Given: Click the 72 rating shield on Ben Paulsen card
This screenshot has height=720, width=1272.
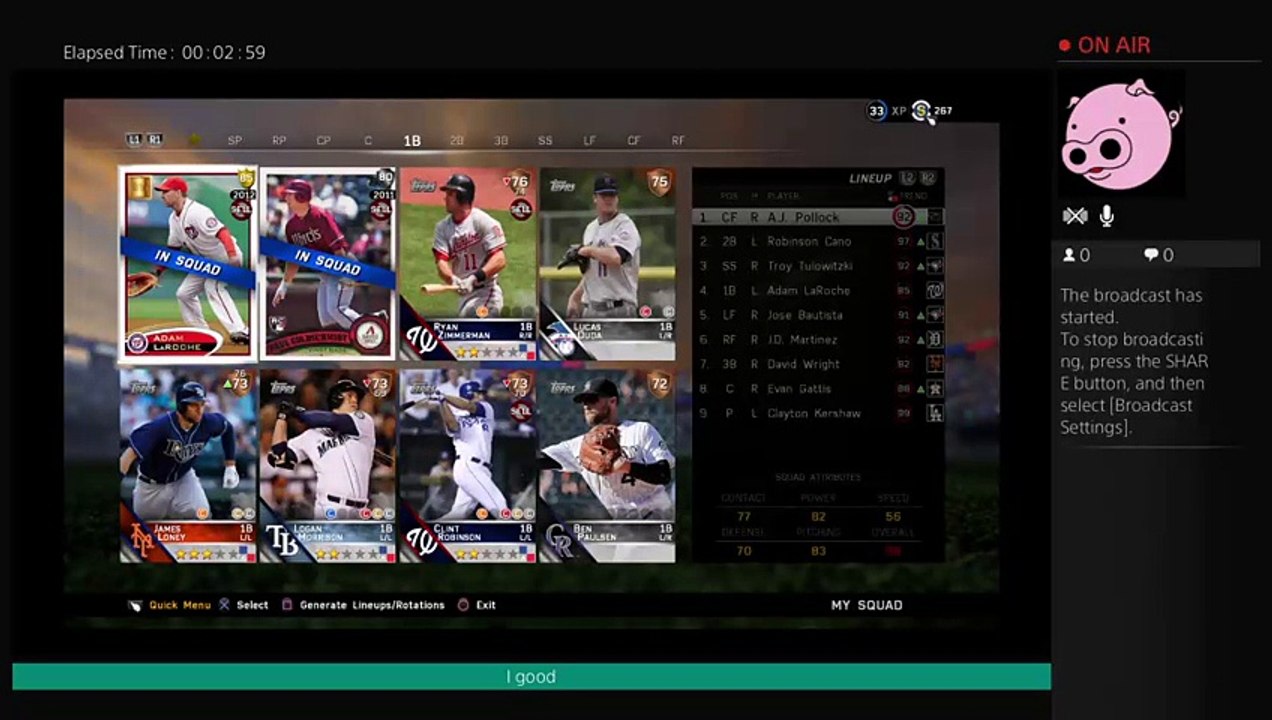Looking at the screenshot, I should [x=658, y=384].
